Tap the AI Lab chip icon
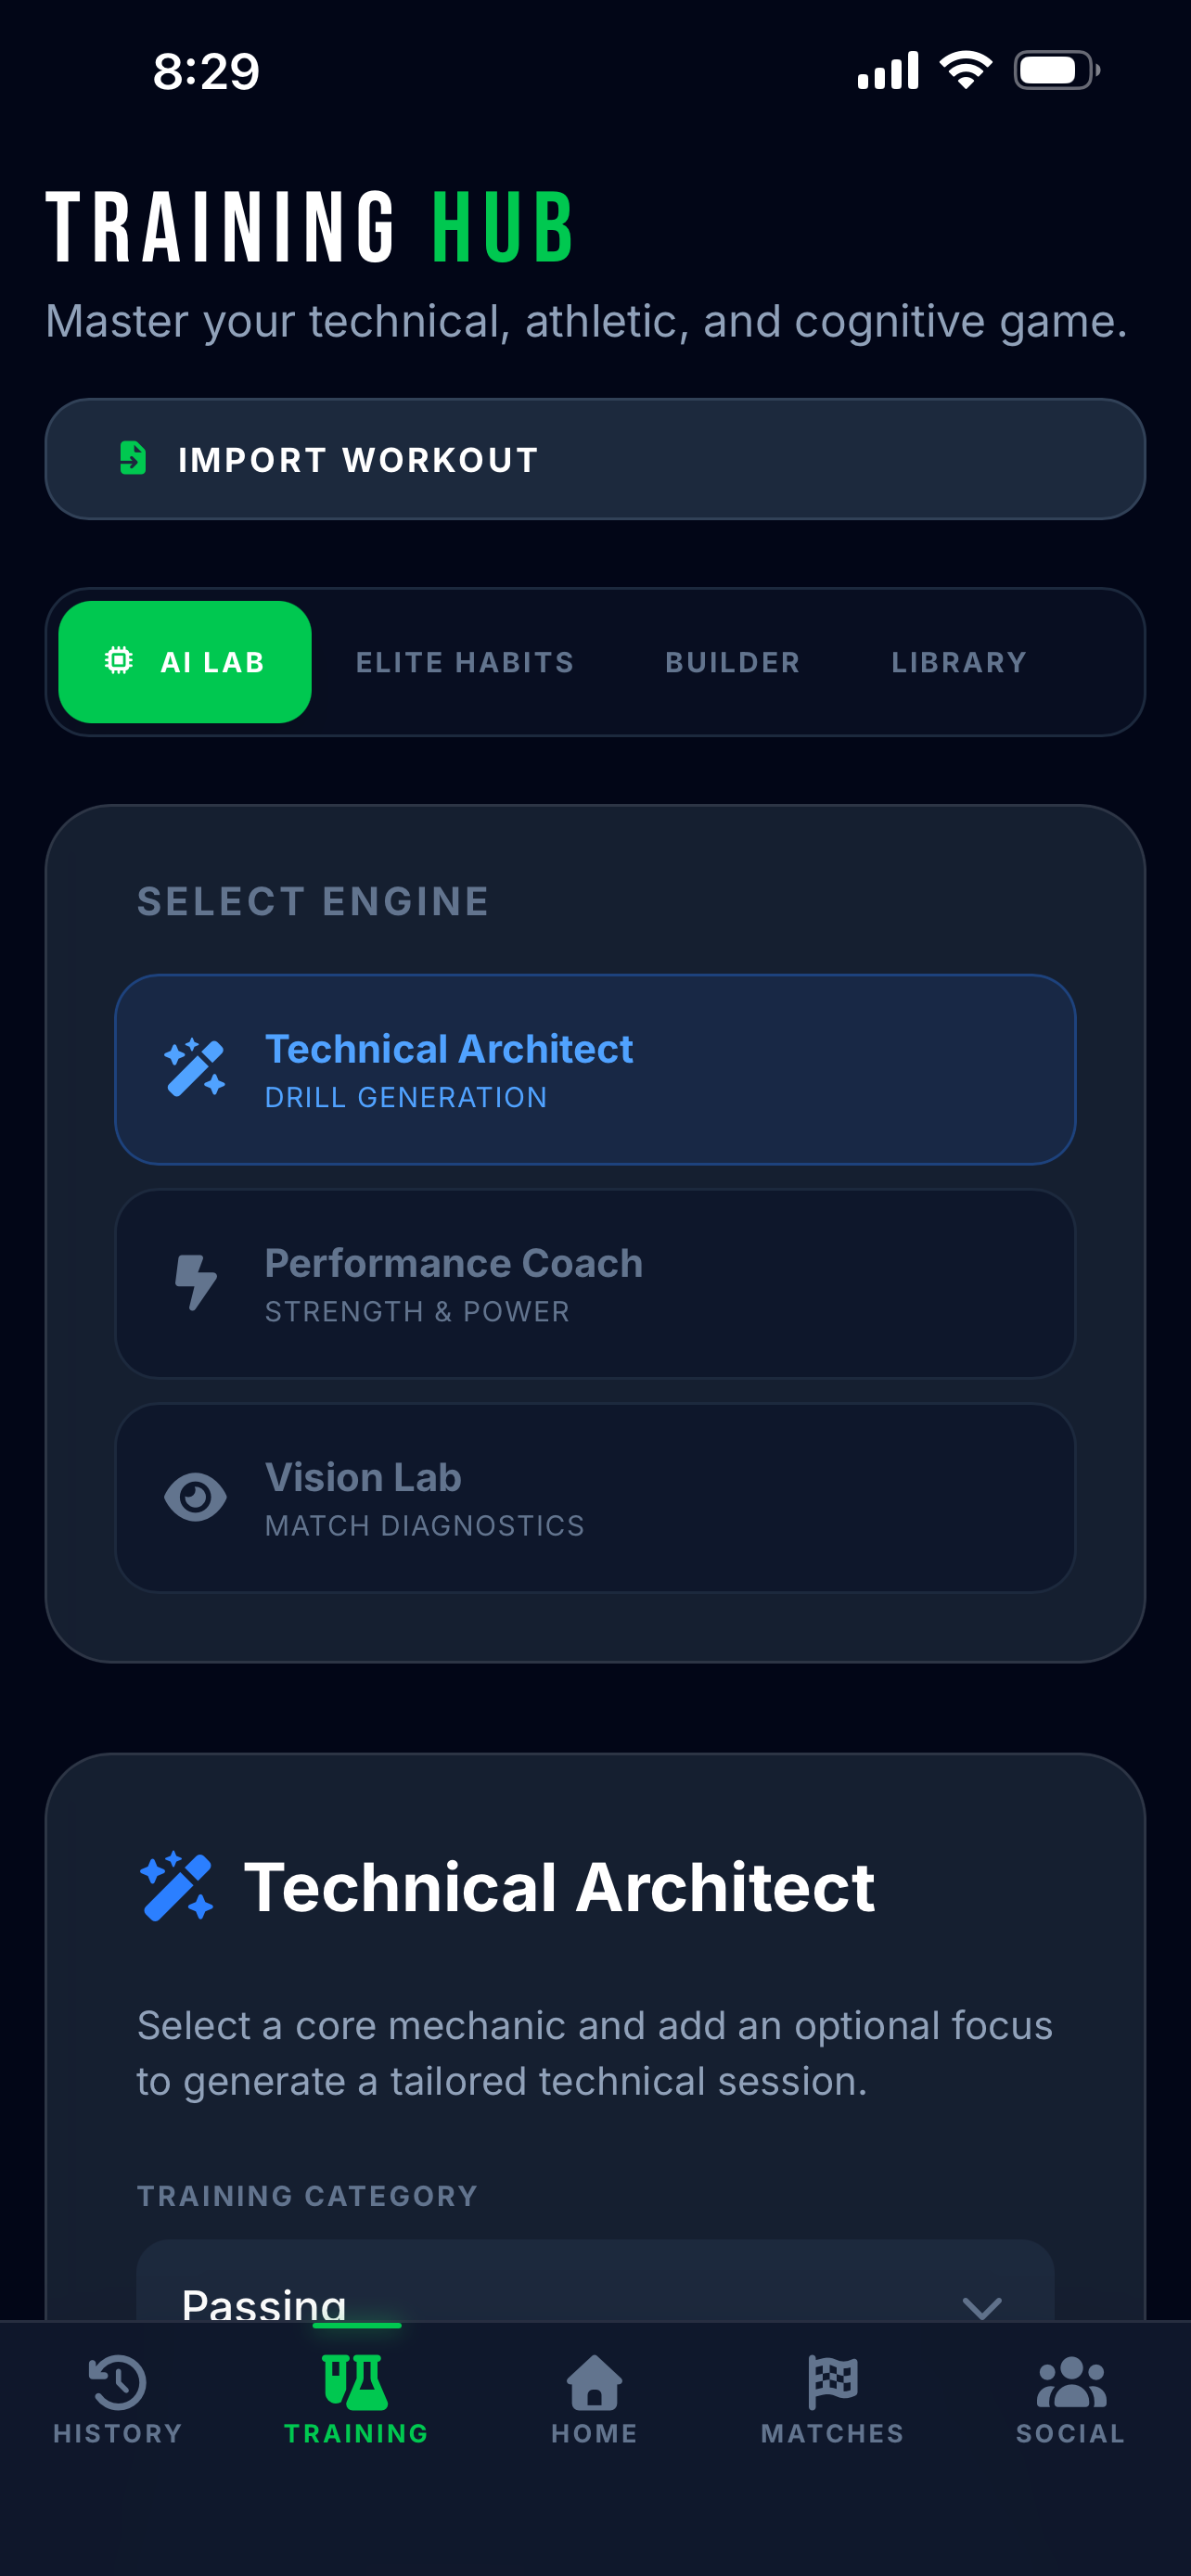 [x=119, y=661]
